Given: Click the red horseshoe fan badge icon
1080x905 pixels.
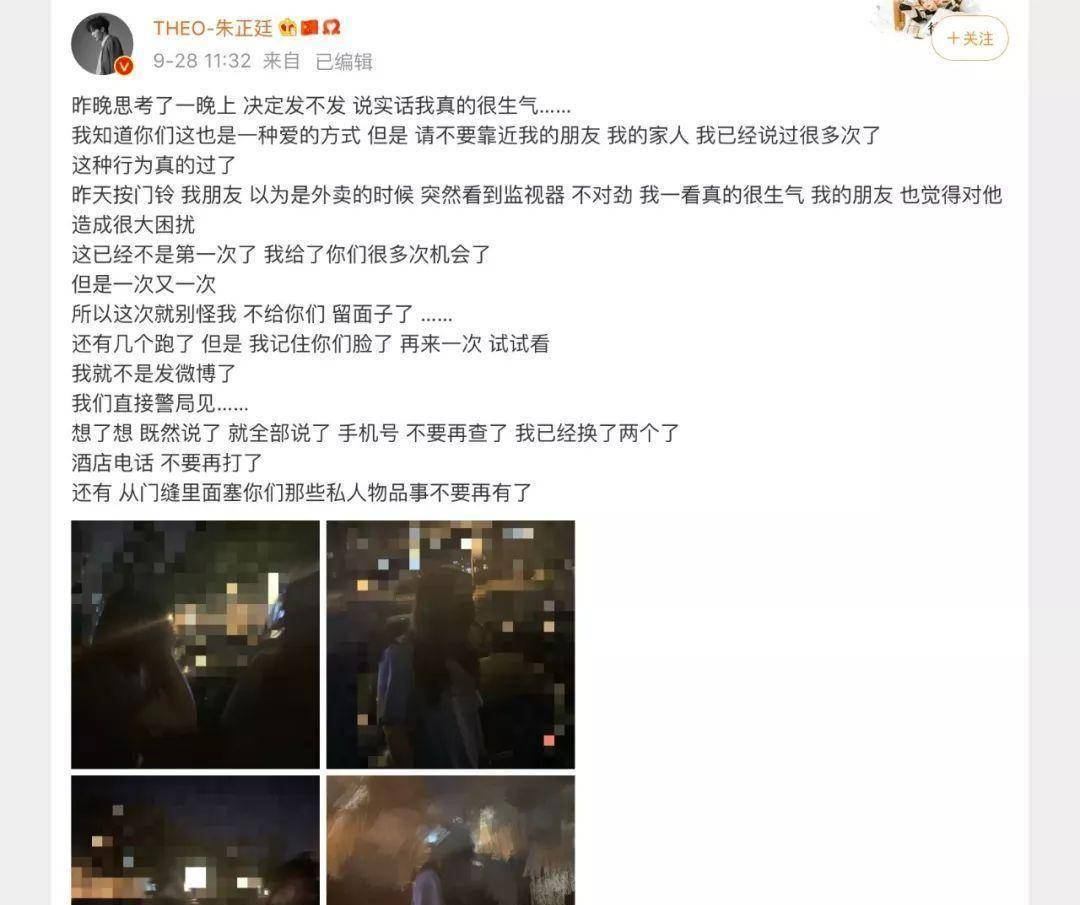Looking at the screenshot, I should [x=332, y=28].
